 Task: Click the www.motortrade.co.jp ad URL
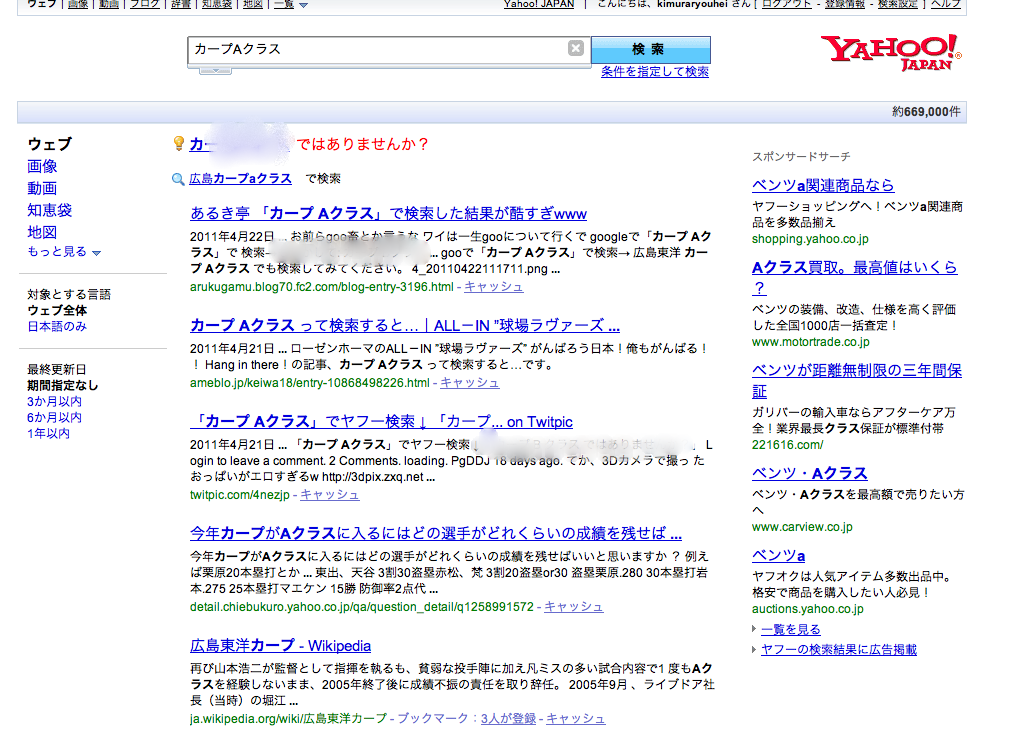[811, 342]
